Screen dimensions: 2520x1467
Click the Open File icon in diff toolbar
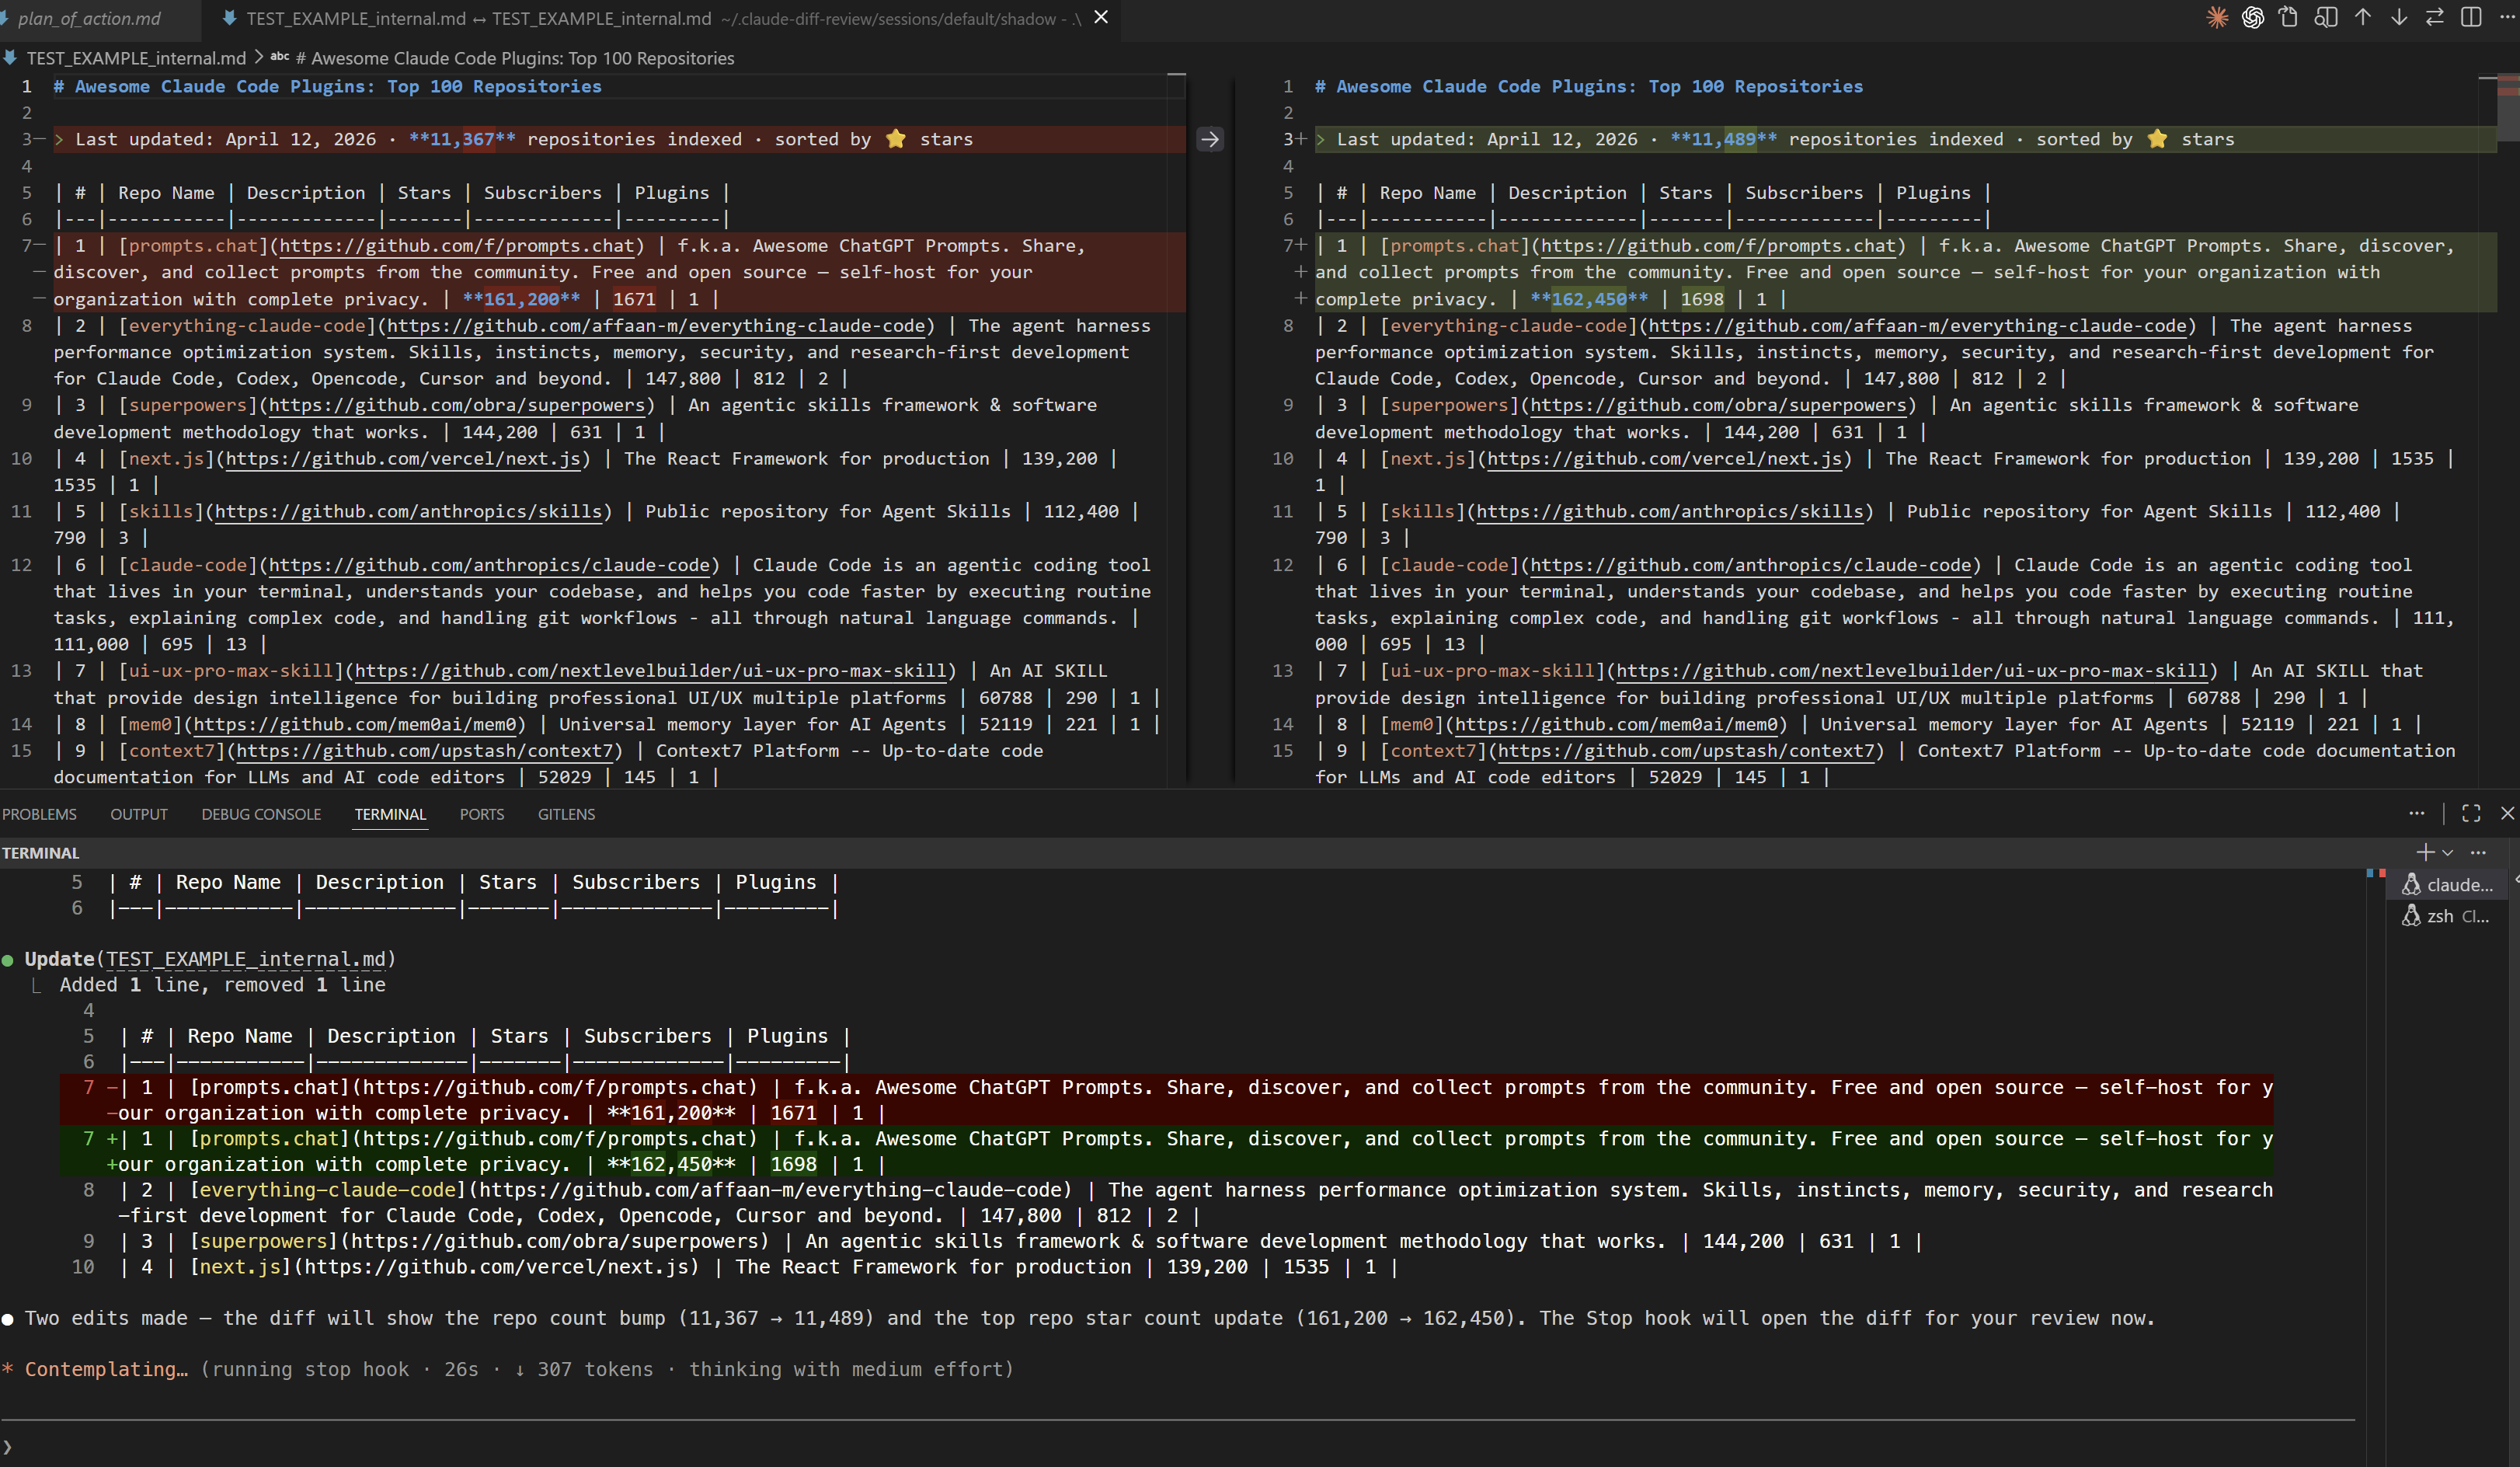2289,17
